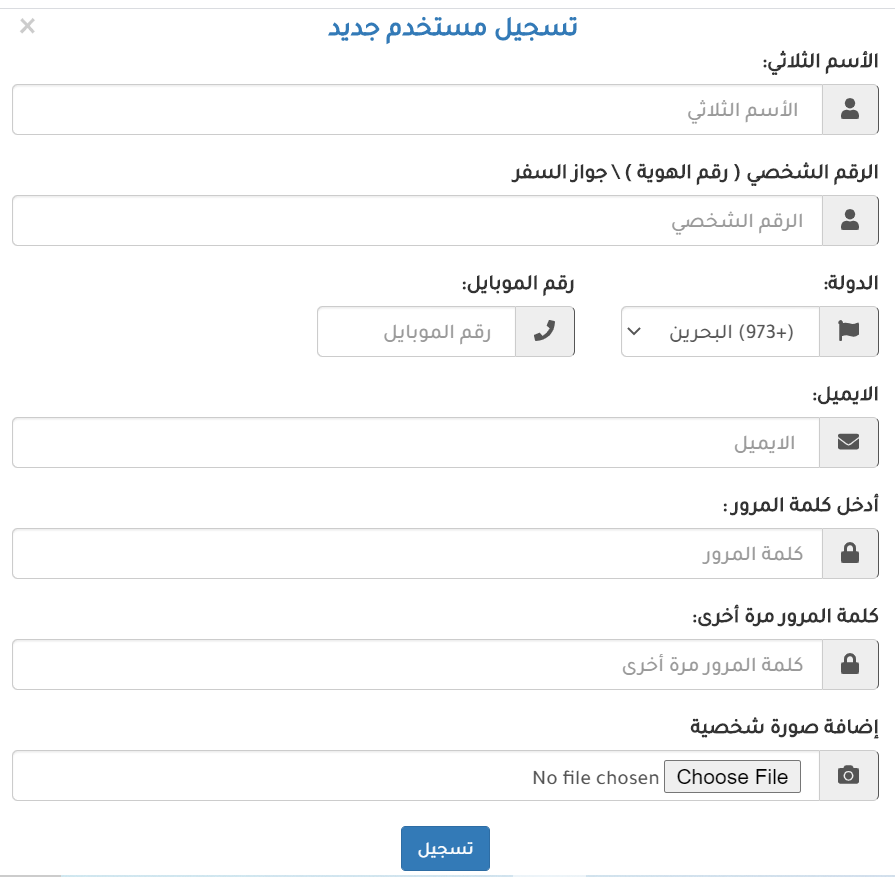This screenshot has width=895, height=877.
Task: Click the الايميل email input field
Action: pyautogui.click(x=415, y=443)
